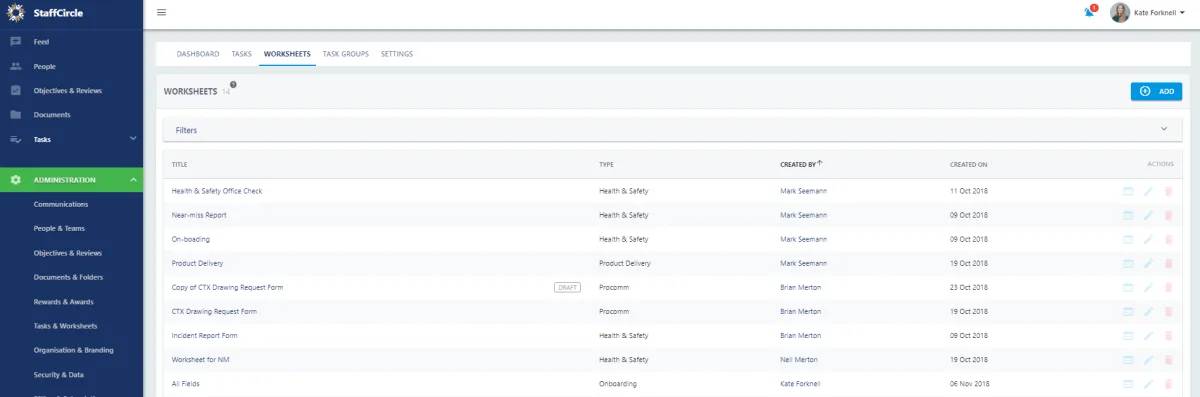Screen dimensions: 1200x397
Task: Sort by Created On column
Action: [x=968, y=164]
